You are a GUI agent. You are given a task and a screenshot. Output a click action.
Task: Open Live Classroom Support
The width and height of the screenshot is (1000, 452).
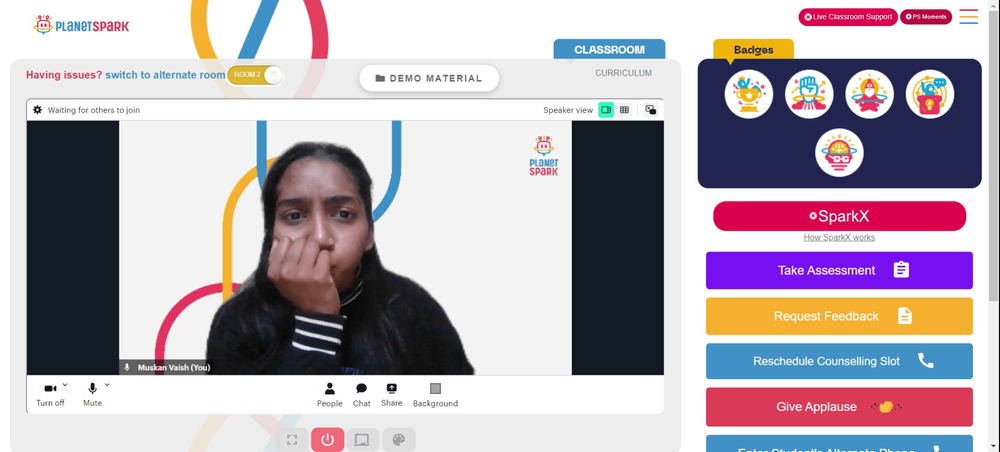(x=848, y=17)
